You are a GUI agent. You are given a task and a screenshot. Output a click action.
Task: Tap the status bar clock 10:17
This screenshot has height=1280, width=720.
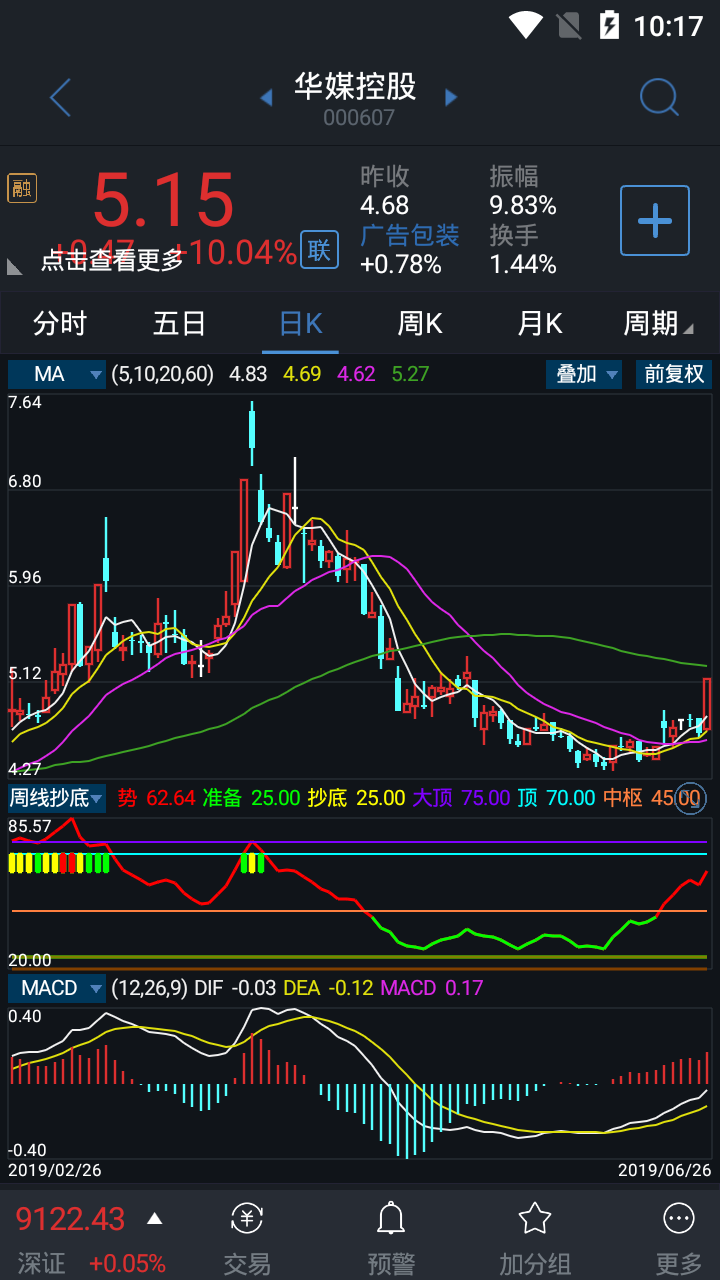669,25
